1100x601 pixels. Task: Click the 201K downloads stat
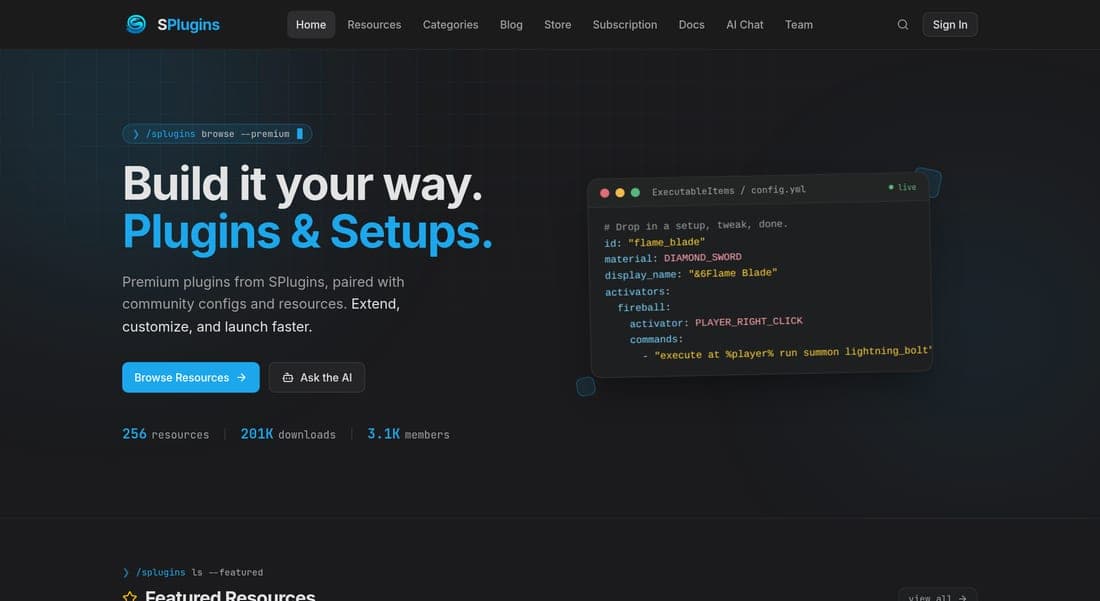pyautogui.click(x=288, y=434)
